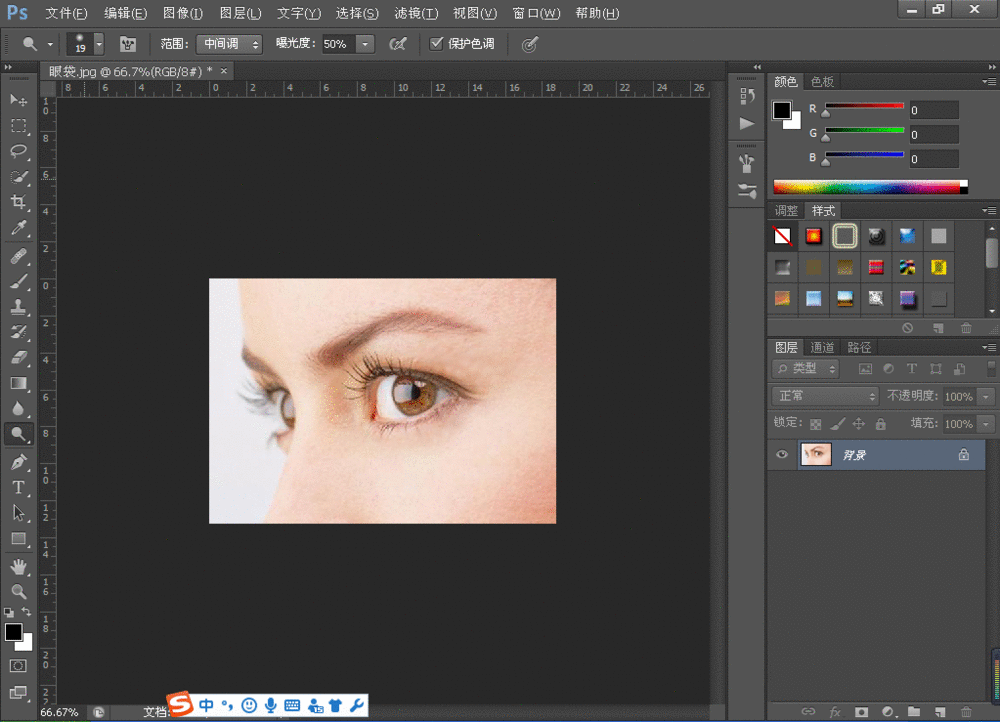Select the Horizontal Type tool
This screenshot has width=1000, height=722.
click(x=18, y=487)
